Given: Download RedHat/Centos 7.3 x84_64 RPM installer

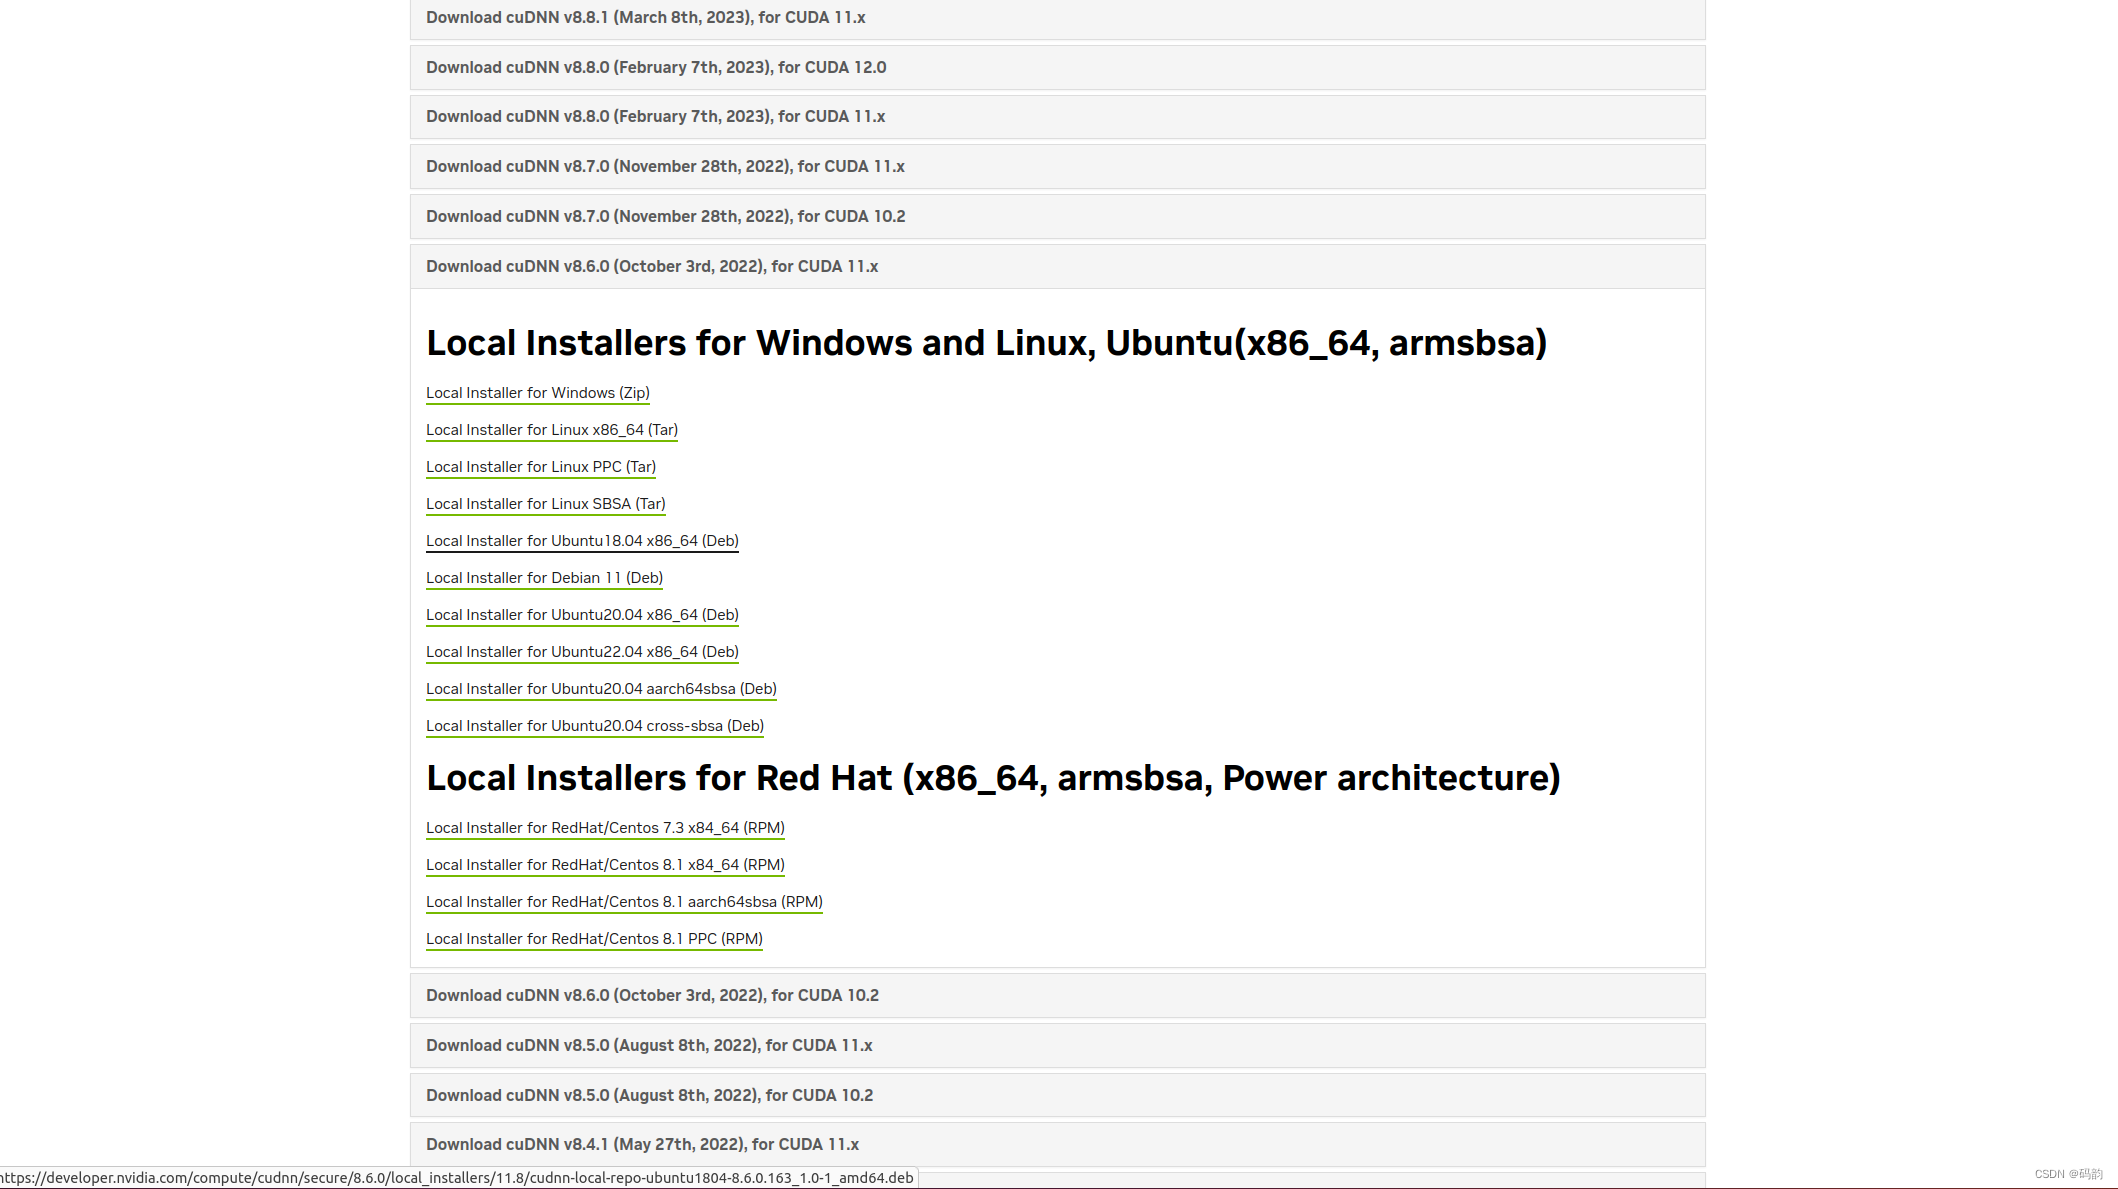Looking at the screenshot, I should click(605, 828).
